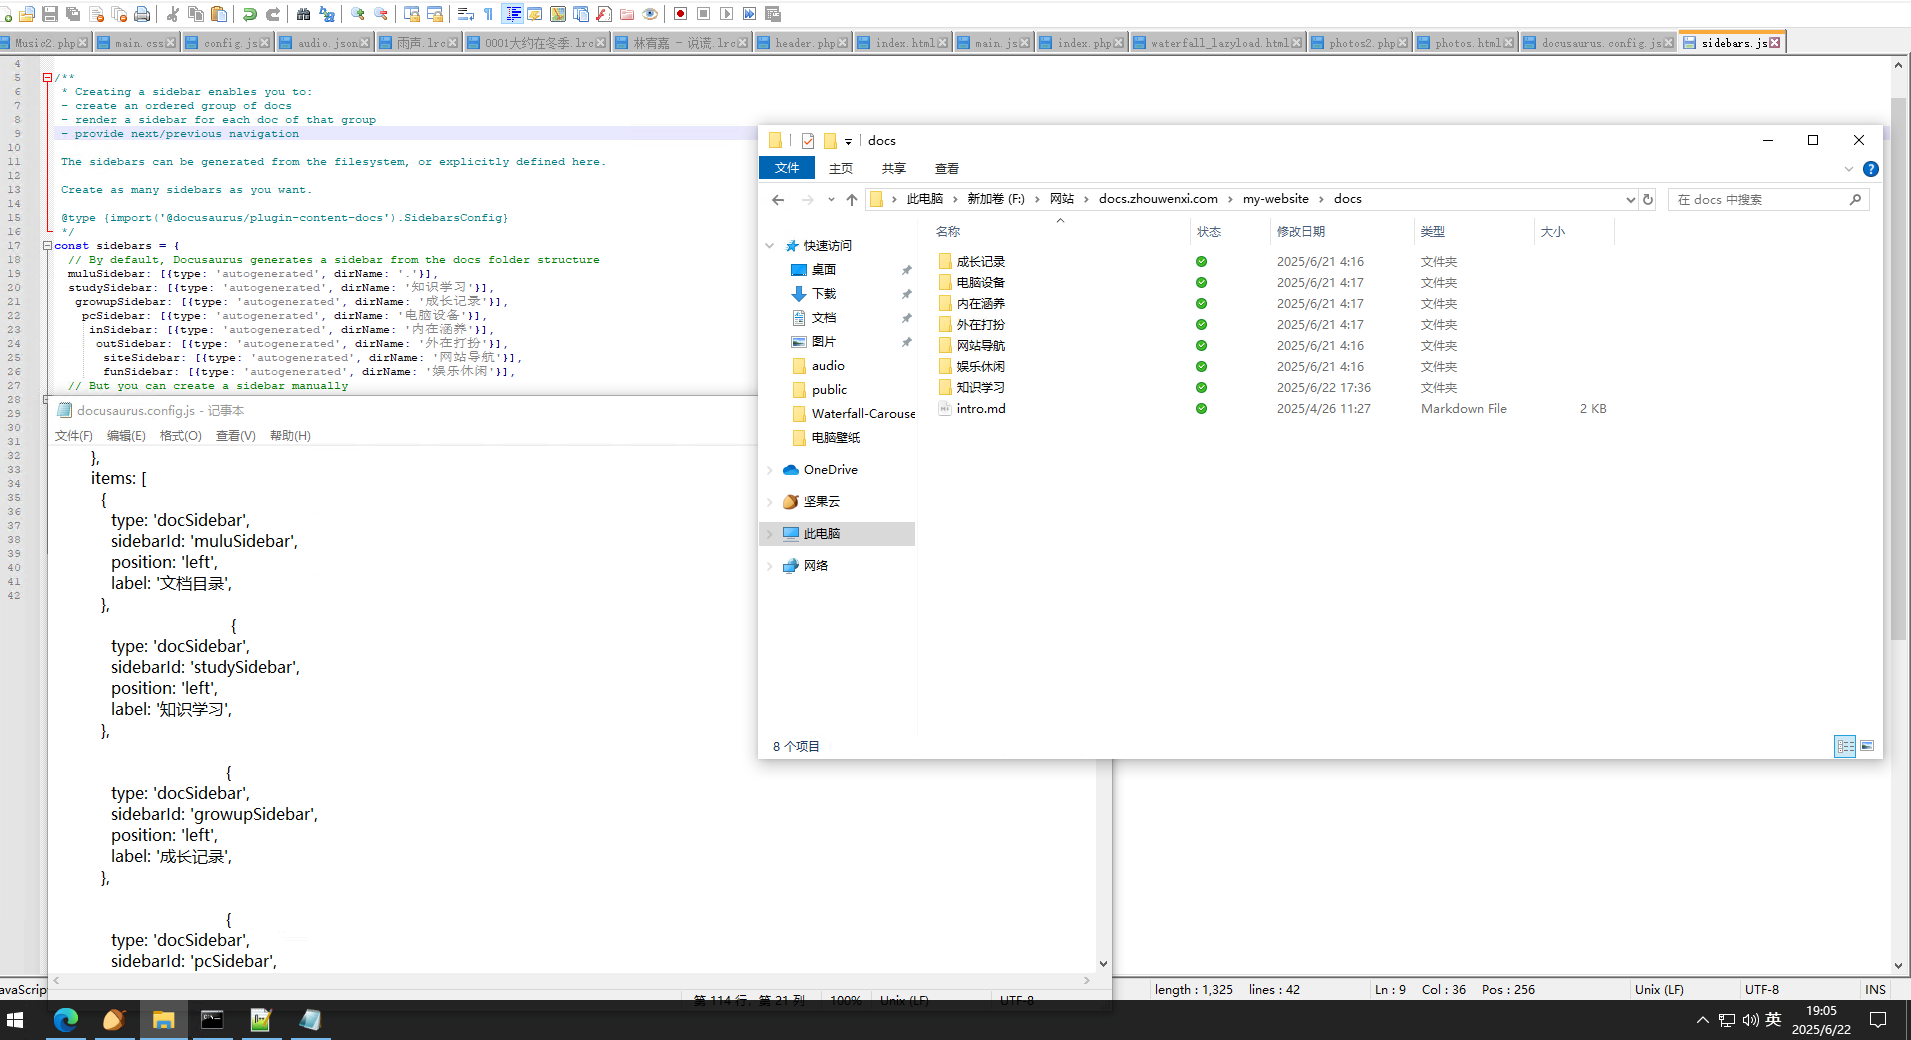Expand the OneDrive tree node
1911x1040 pixels.
770,470
